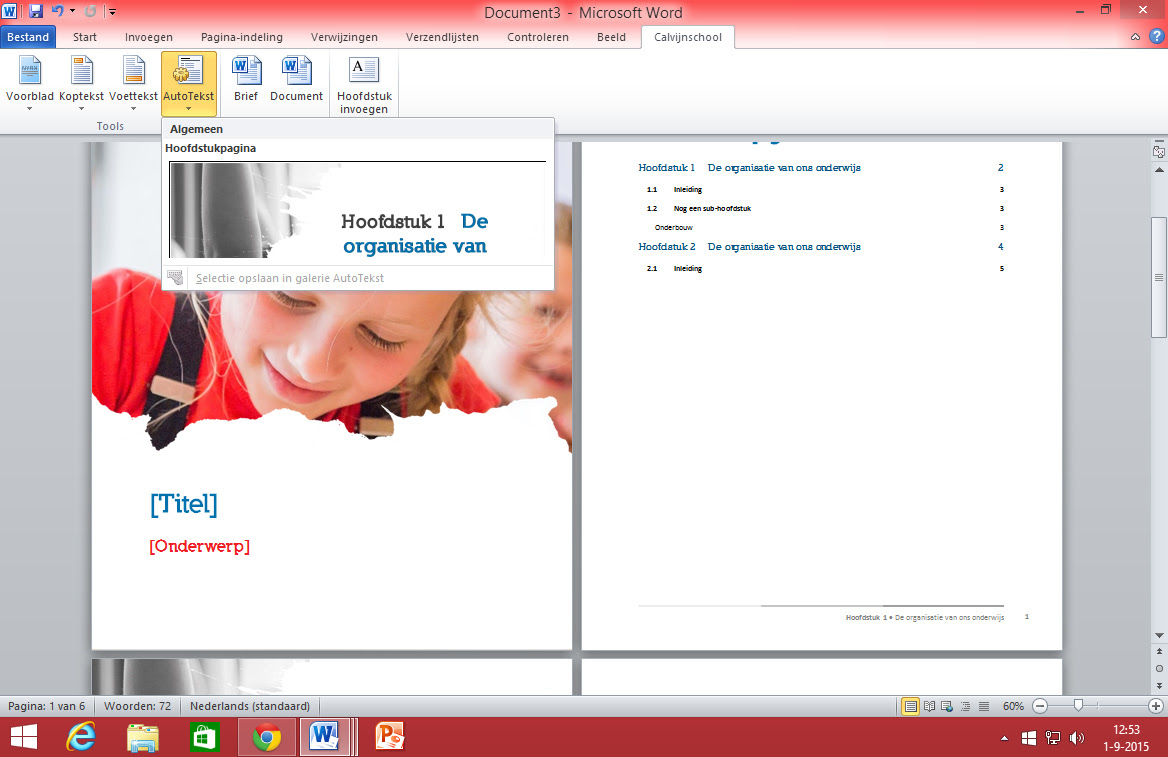Open the Word application icon menu

pos(10,11)
